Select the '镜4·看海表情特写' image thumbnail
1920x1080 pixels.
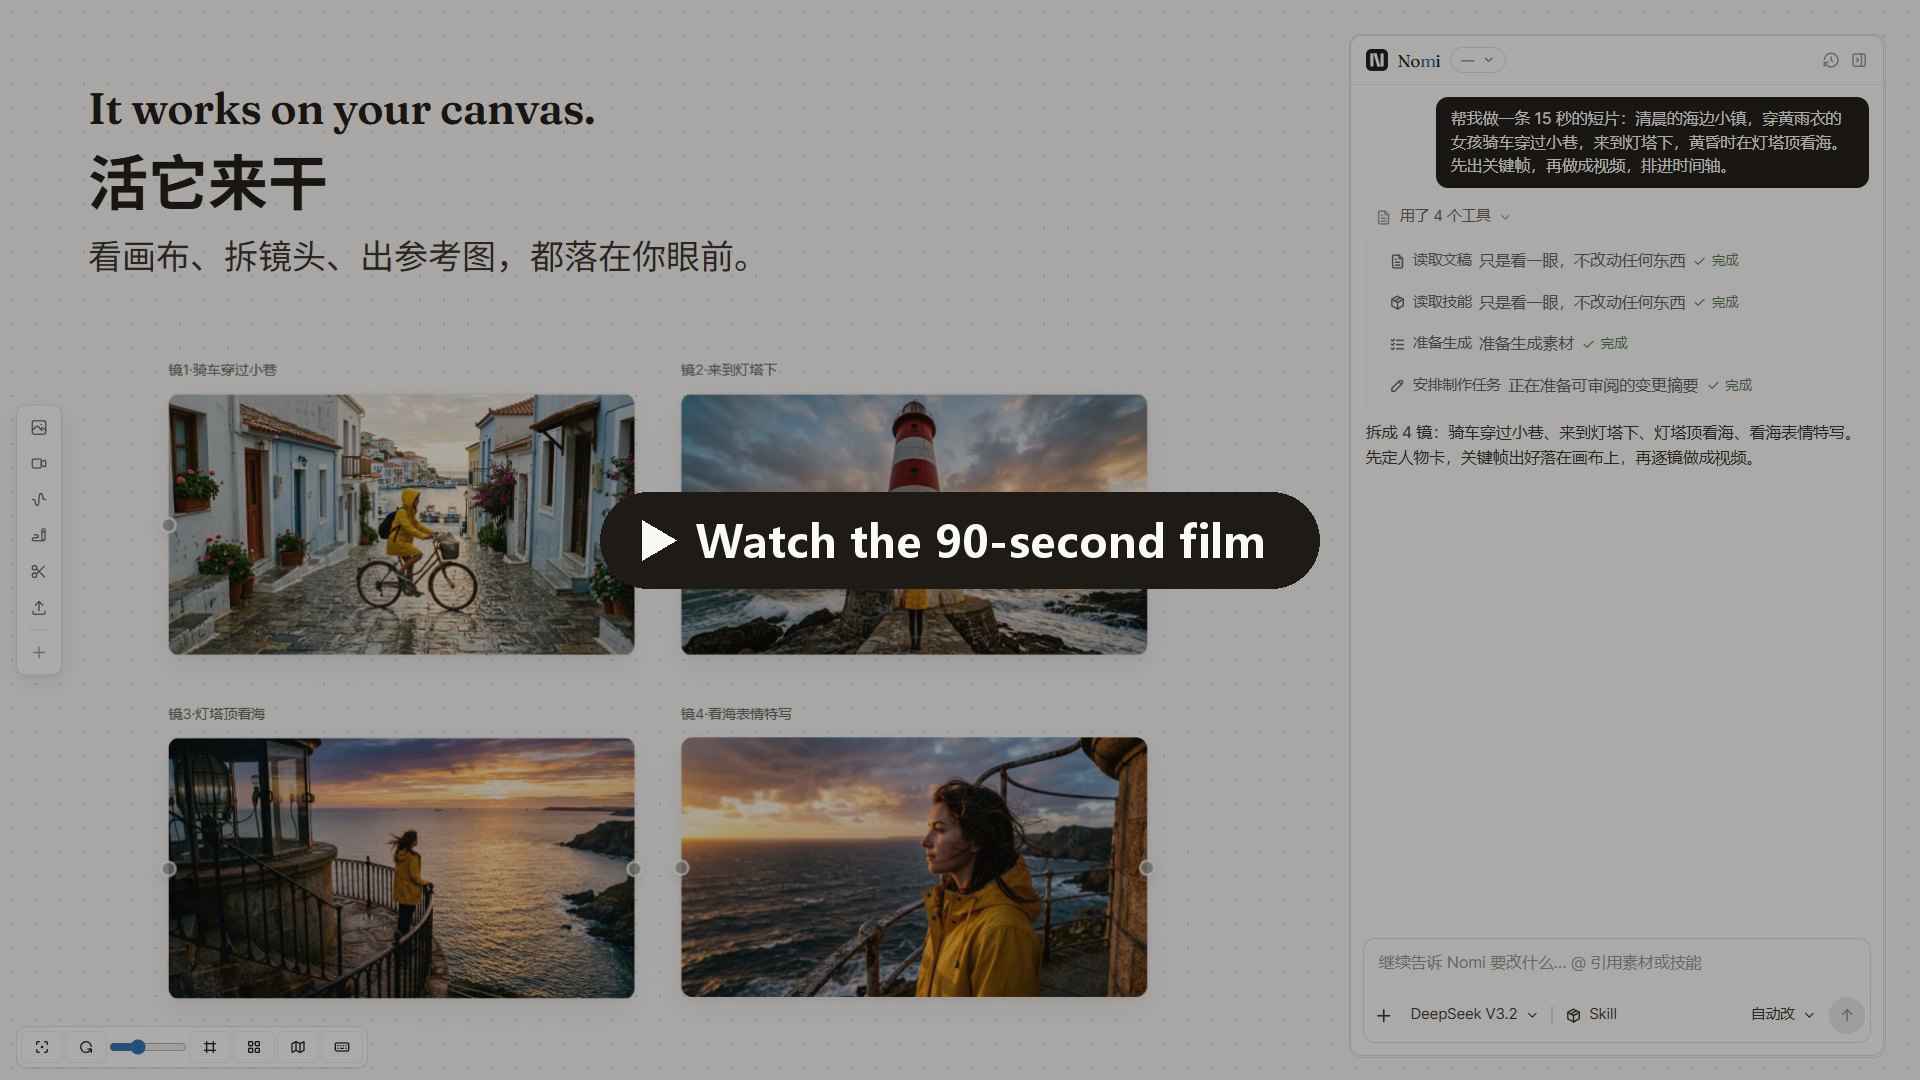914,867
